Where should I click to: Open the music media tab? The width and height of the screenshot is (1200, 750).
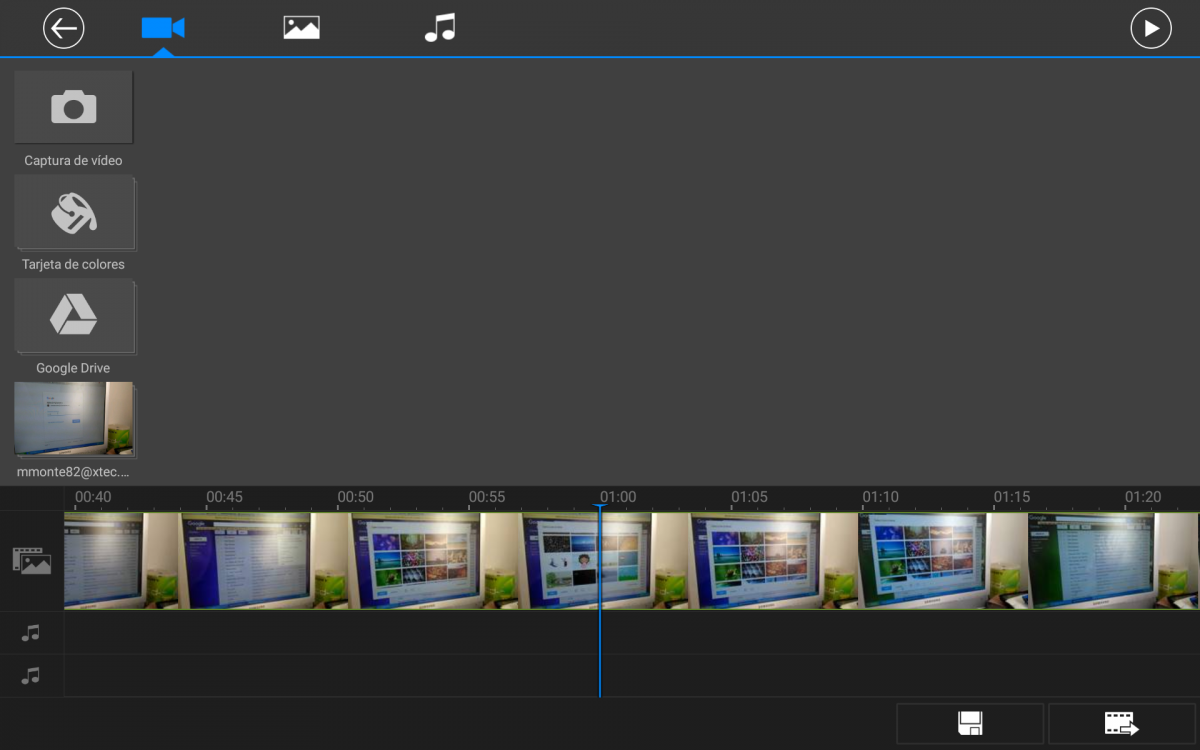439,28
